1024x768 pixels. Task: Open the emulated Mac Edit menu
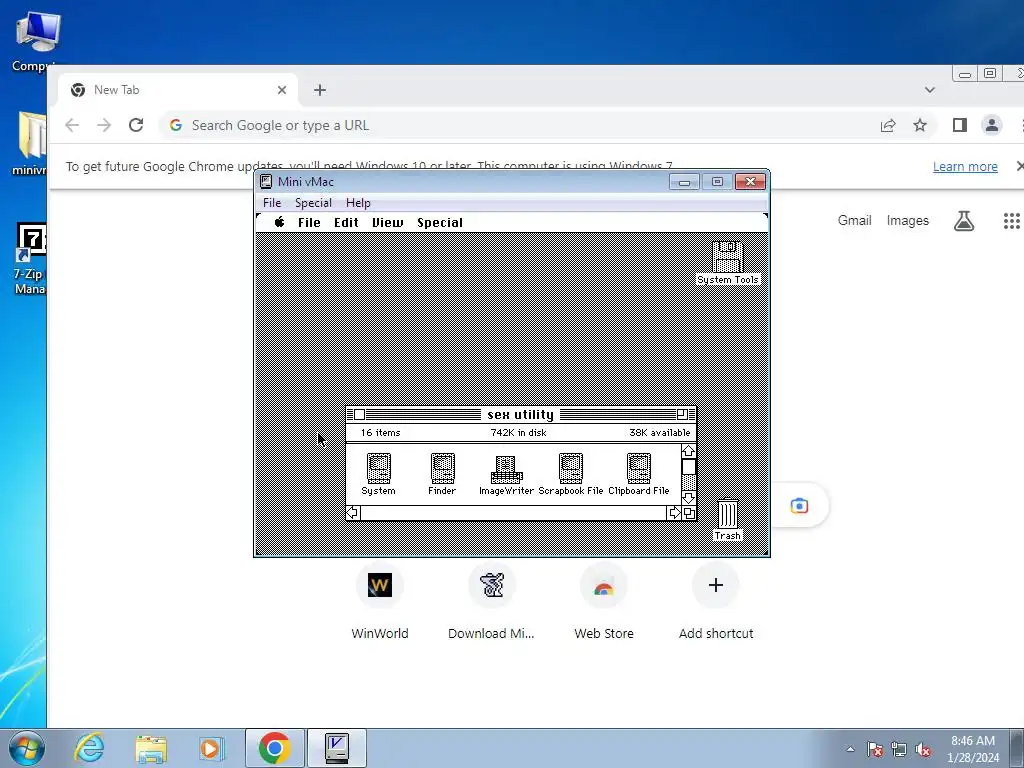click(346, 223)
